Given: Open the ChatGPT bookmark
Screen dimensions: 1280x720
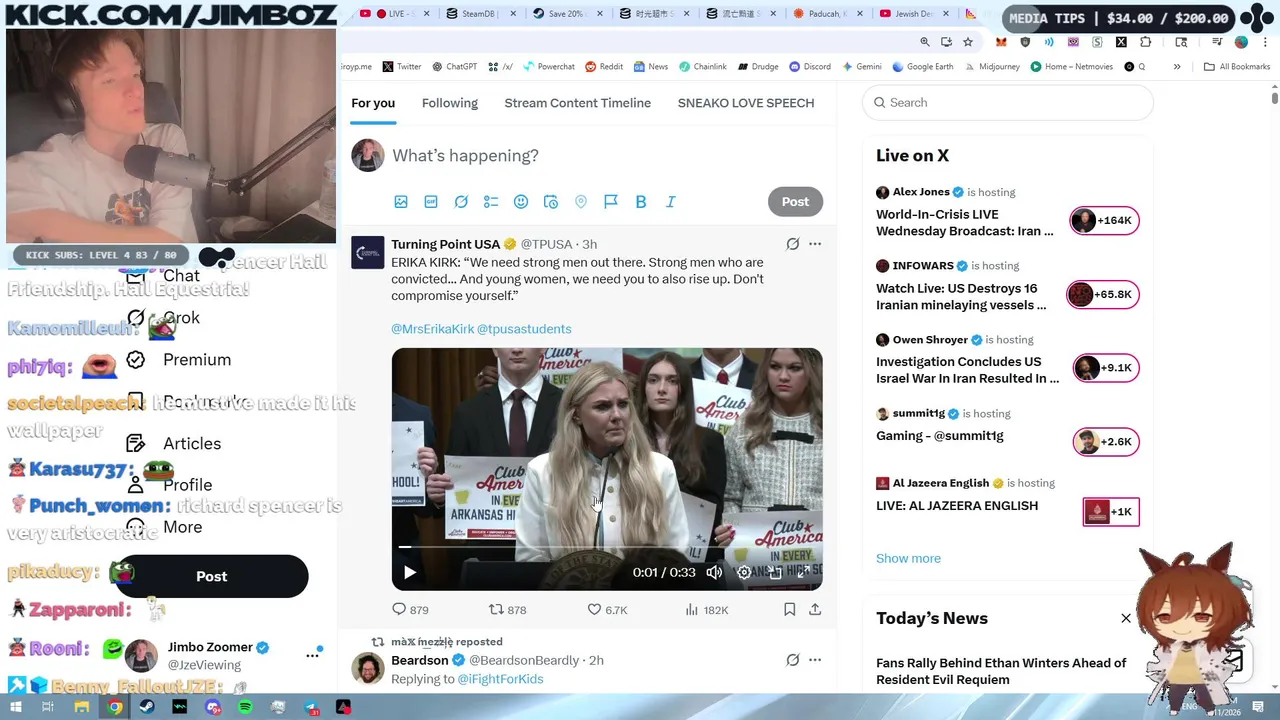Looking at the screenshot, I should [454, 67].
